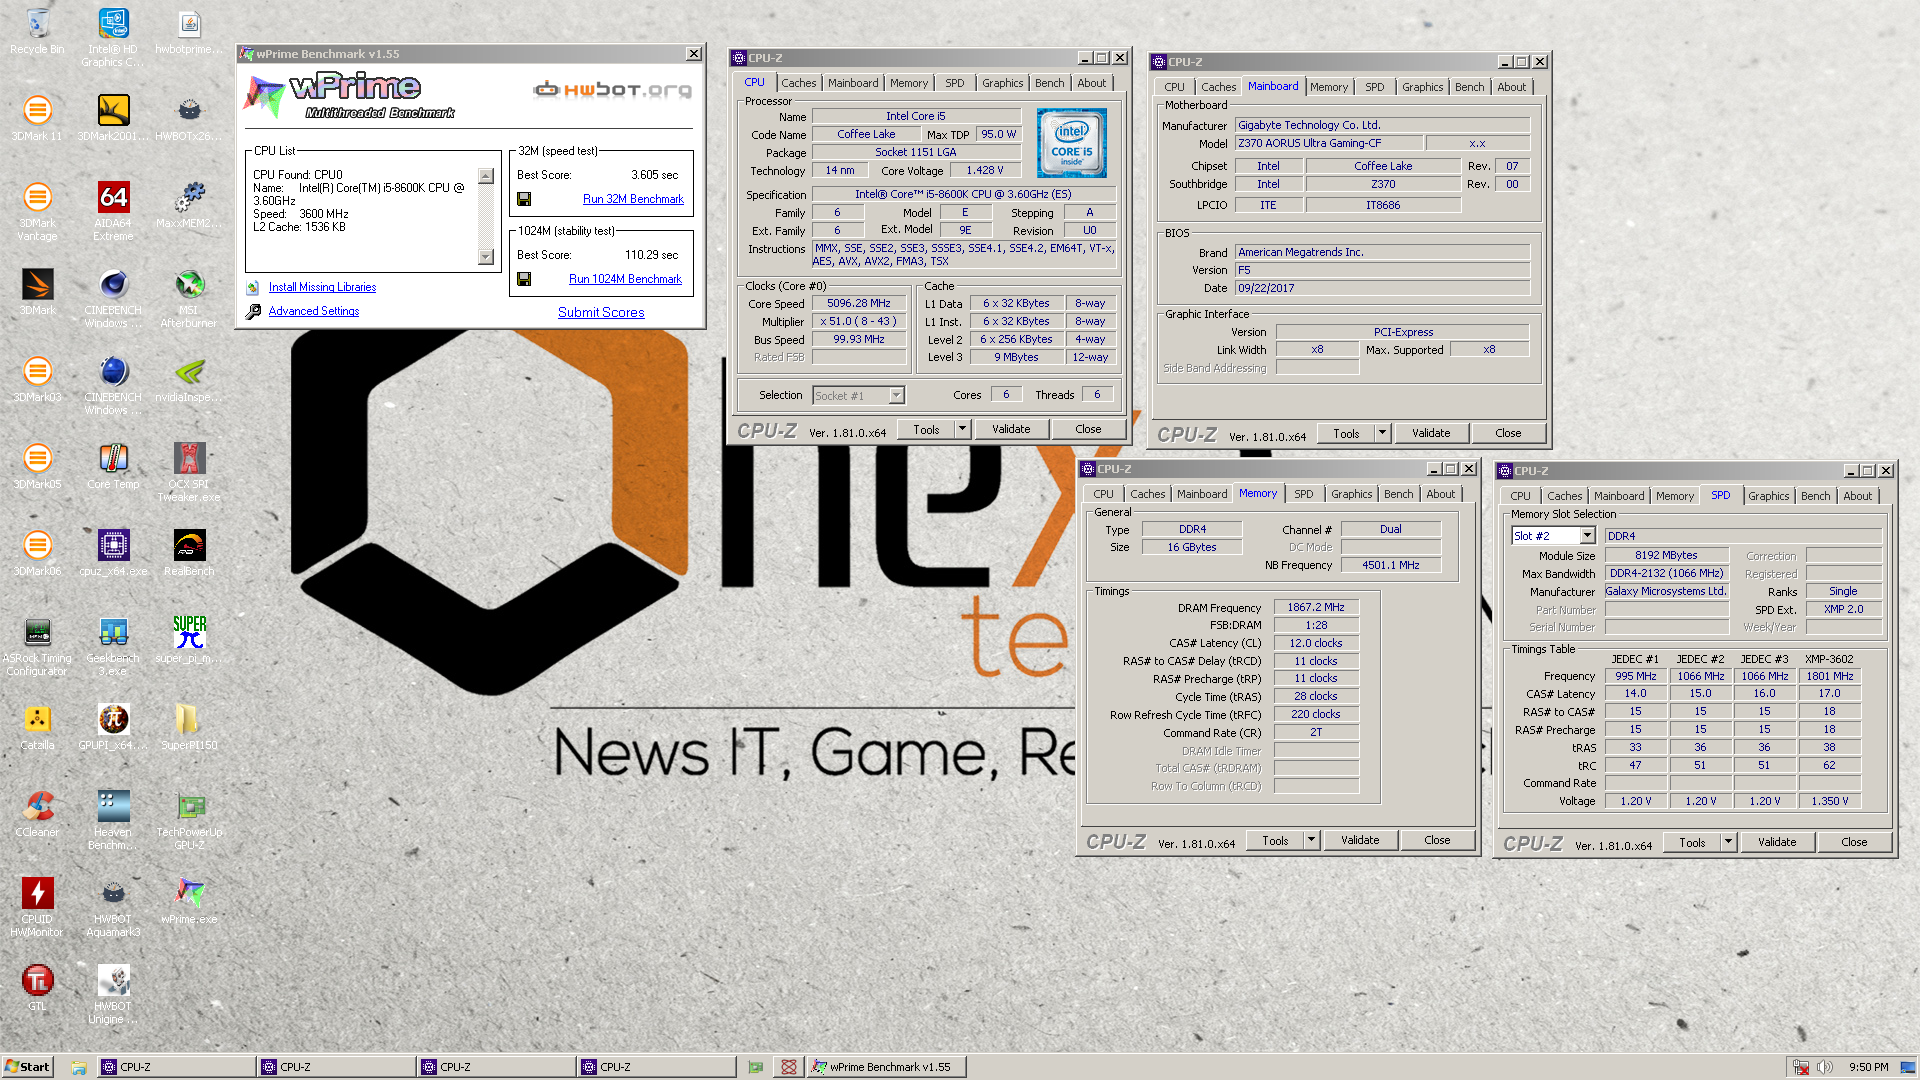Click the 9:50 PM taskbar clock
1920x1080 pixels.
pos(1869,1067)
